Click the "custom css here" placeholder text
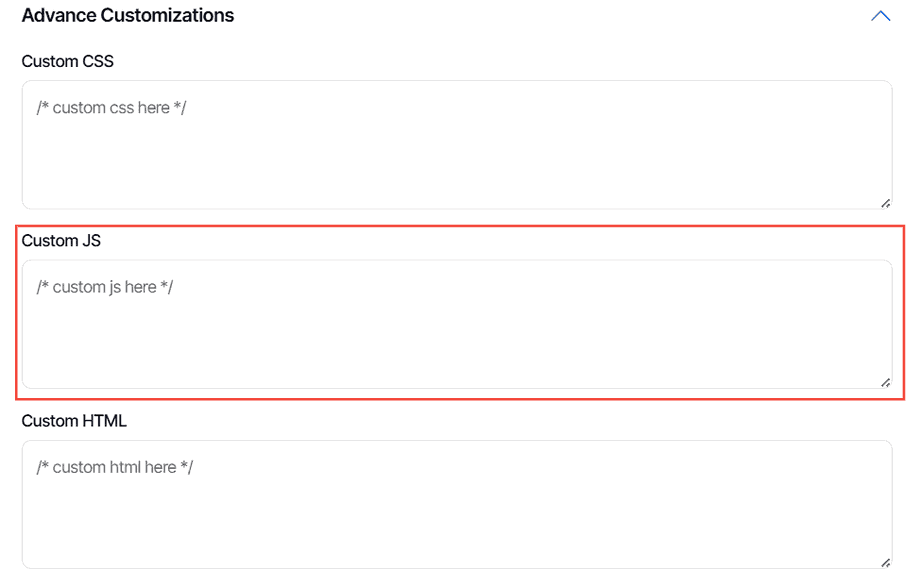The image size is (920, 587). click(x=111, y=108)
